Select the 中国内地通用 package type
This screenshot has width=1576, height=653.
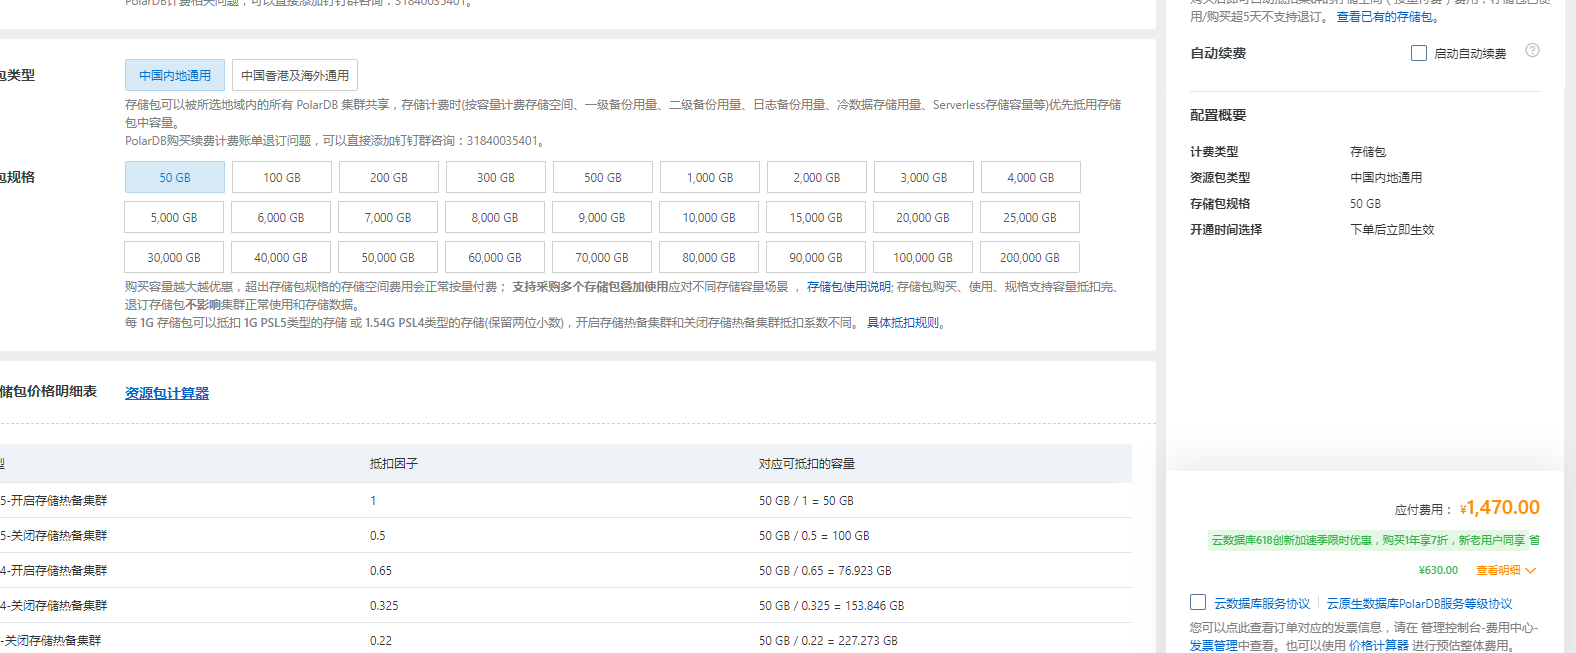tap(175, 75)
